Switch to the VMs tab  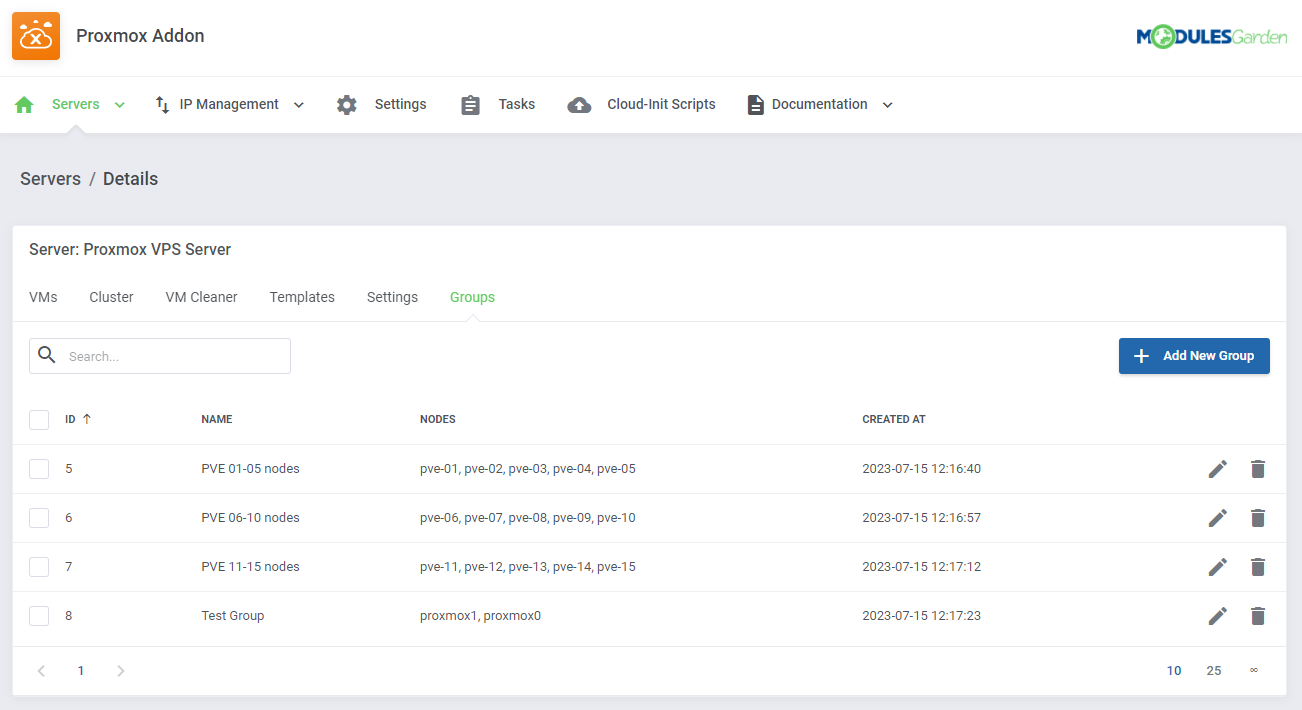pos(43,297)
